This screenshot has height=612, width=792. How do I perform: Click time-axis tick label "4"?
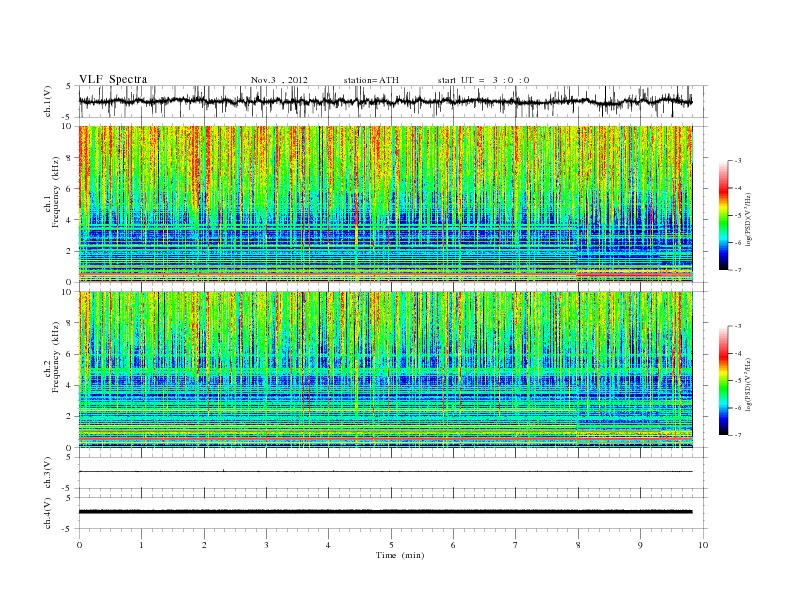pos(328,545)
